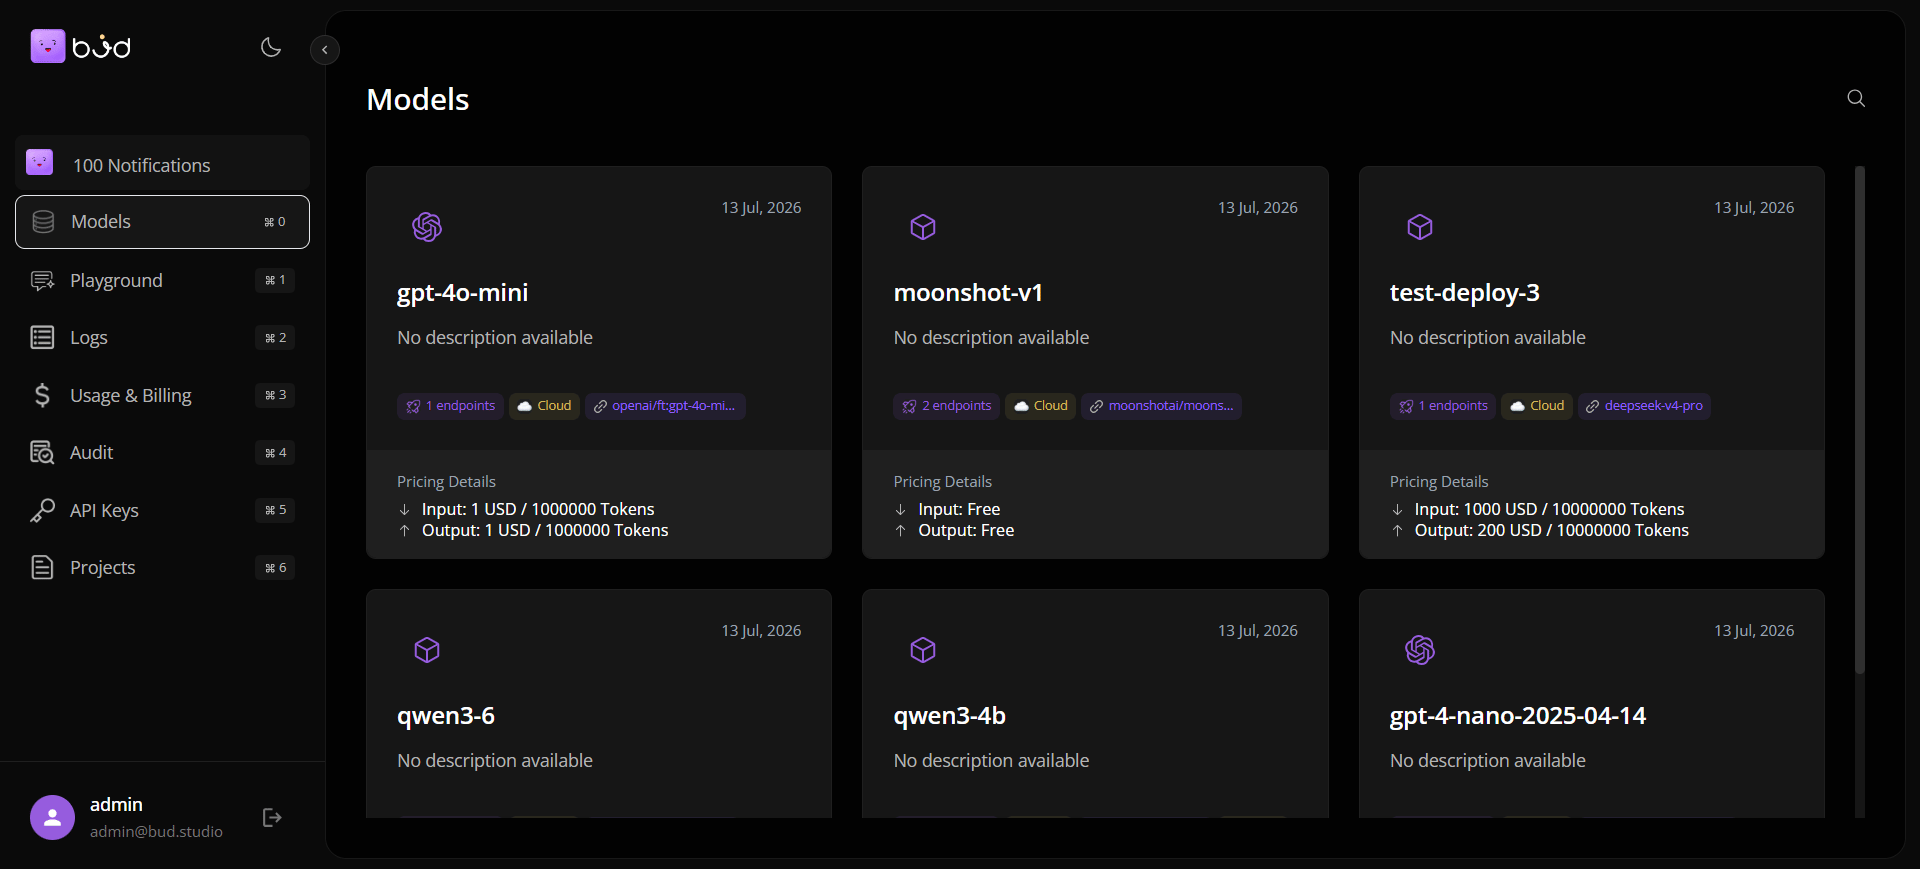Click 'Input: Free' on moonshot-v1 card

click(959, 510)
